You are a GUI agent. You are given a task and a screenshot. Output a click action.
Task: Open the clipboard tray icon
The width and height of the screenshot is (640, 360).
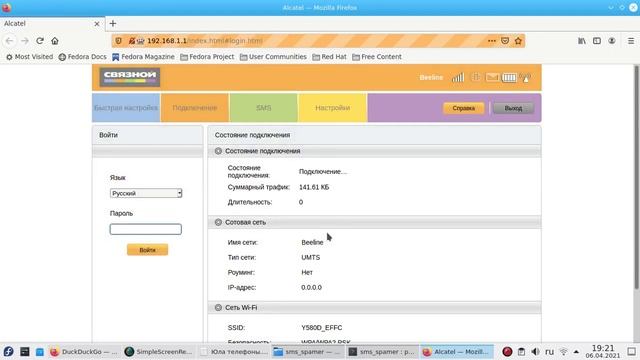point(521,351)
